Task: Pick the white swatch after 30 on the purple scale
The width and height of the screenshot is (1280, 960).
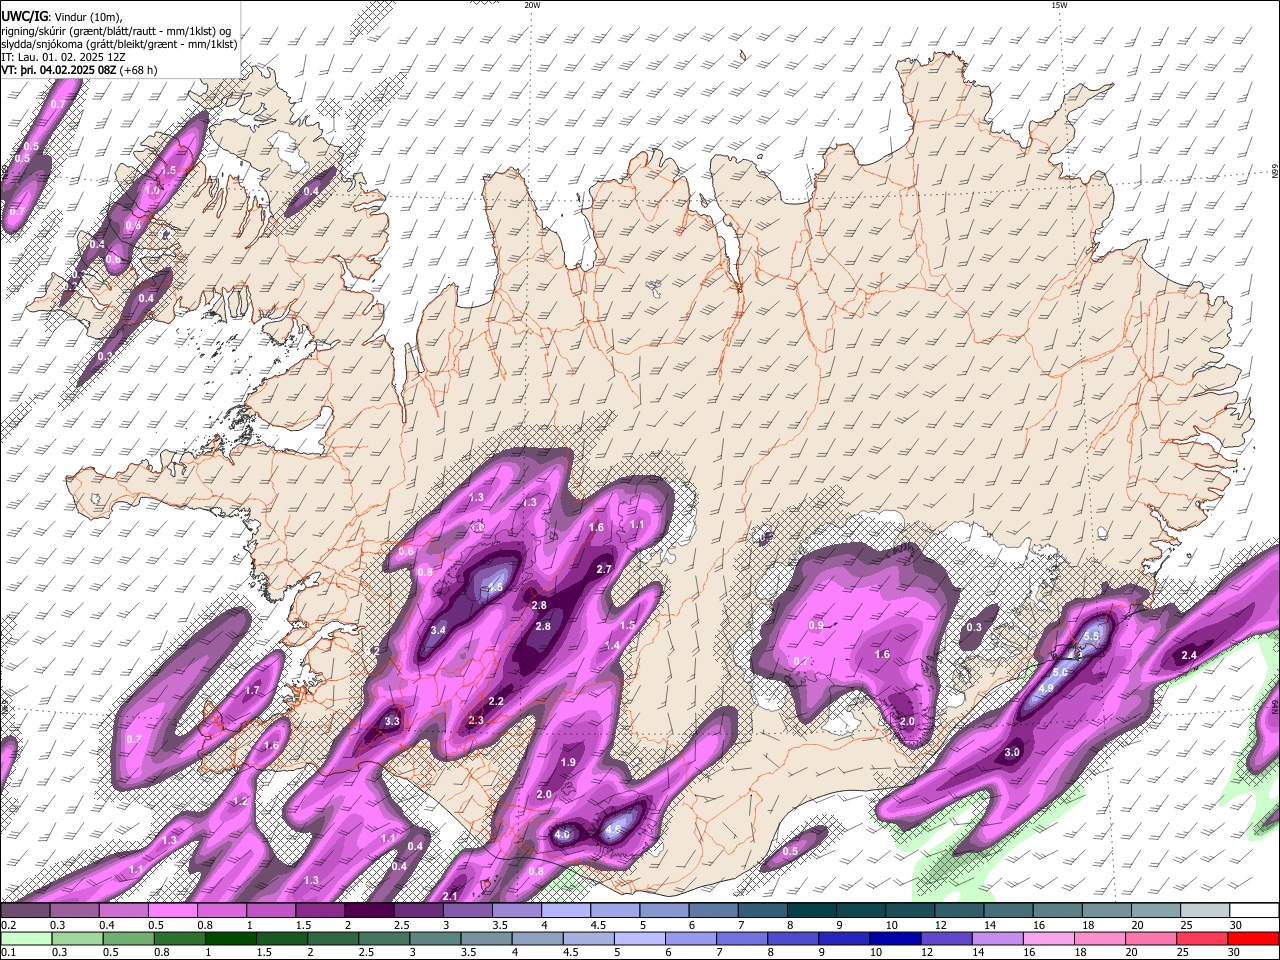Action: tap(1253, 911)
